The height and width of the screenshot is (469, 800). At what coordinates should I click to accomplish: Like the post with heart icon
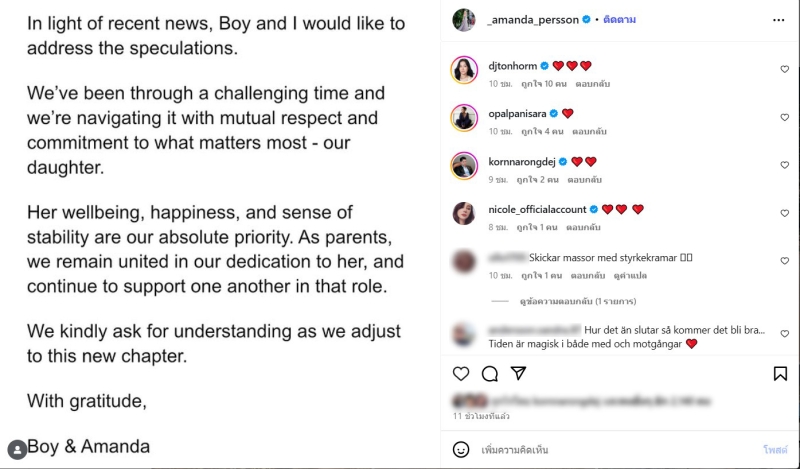coord(461,373)
